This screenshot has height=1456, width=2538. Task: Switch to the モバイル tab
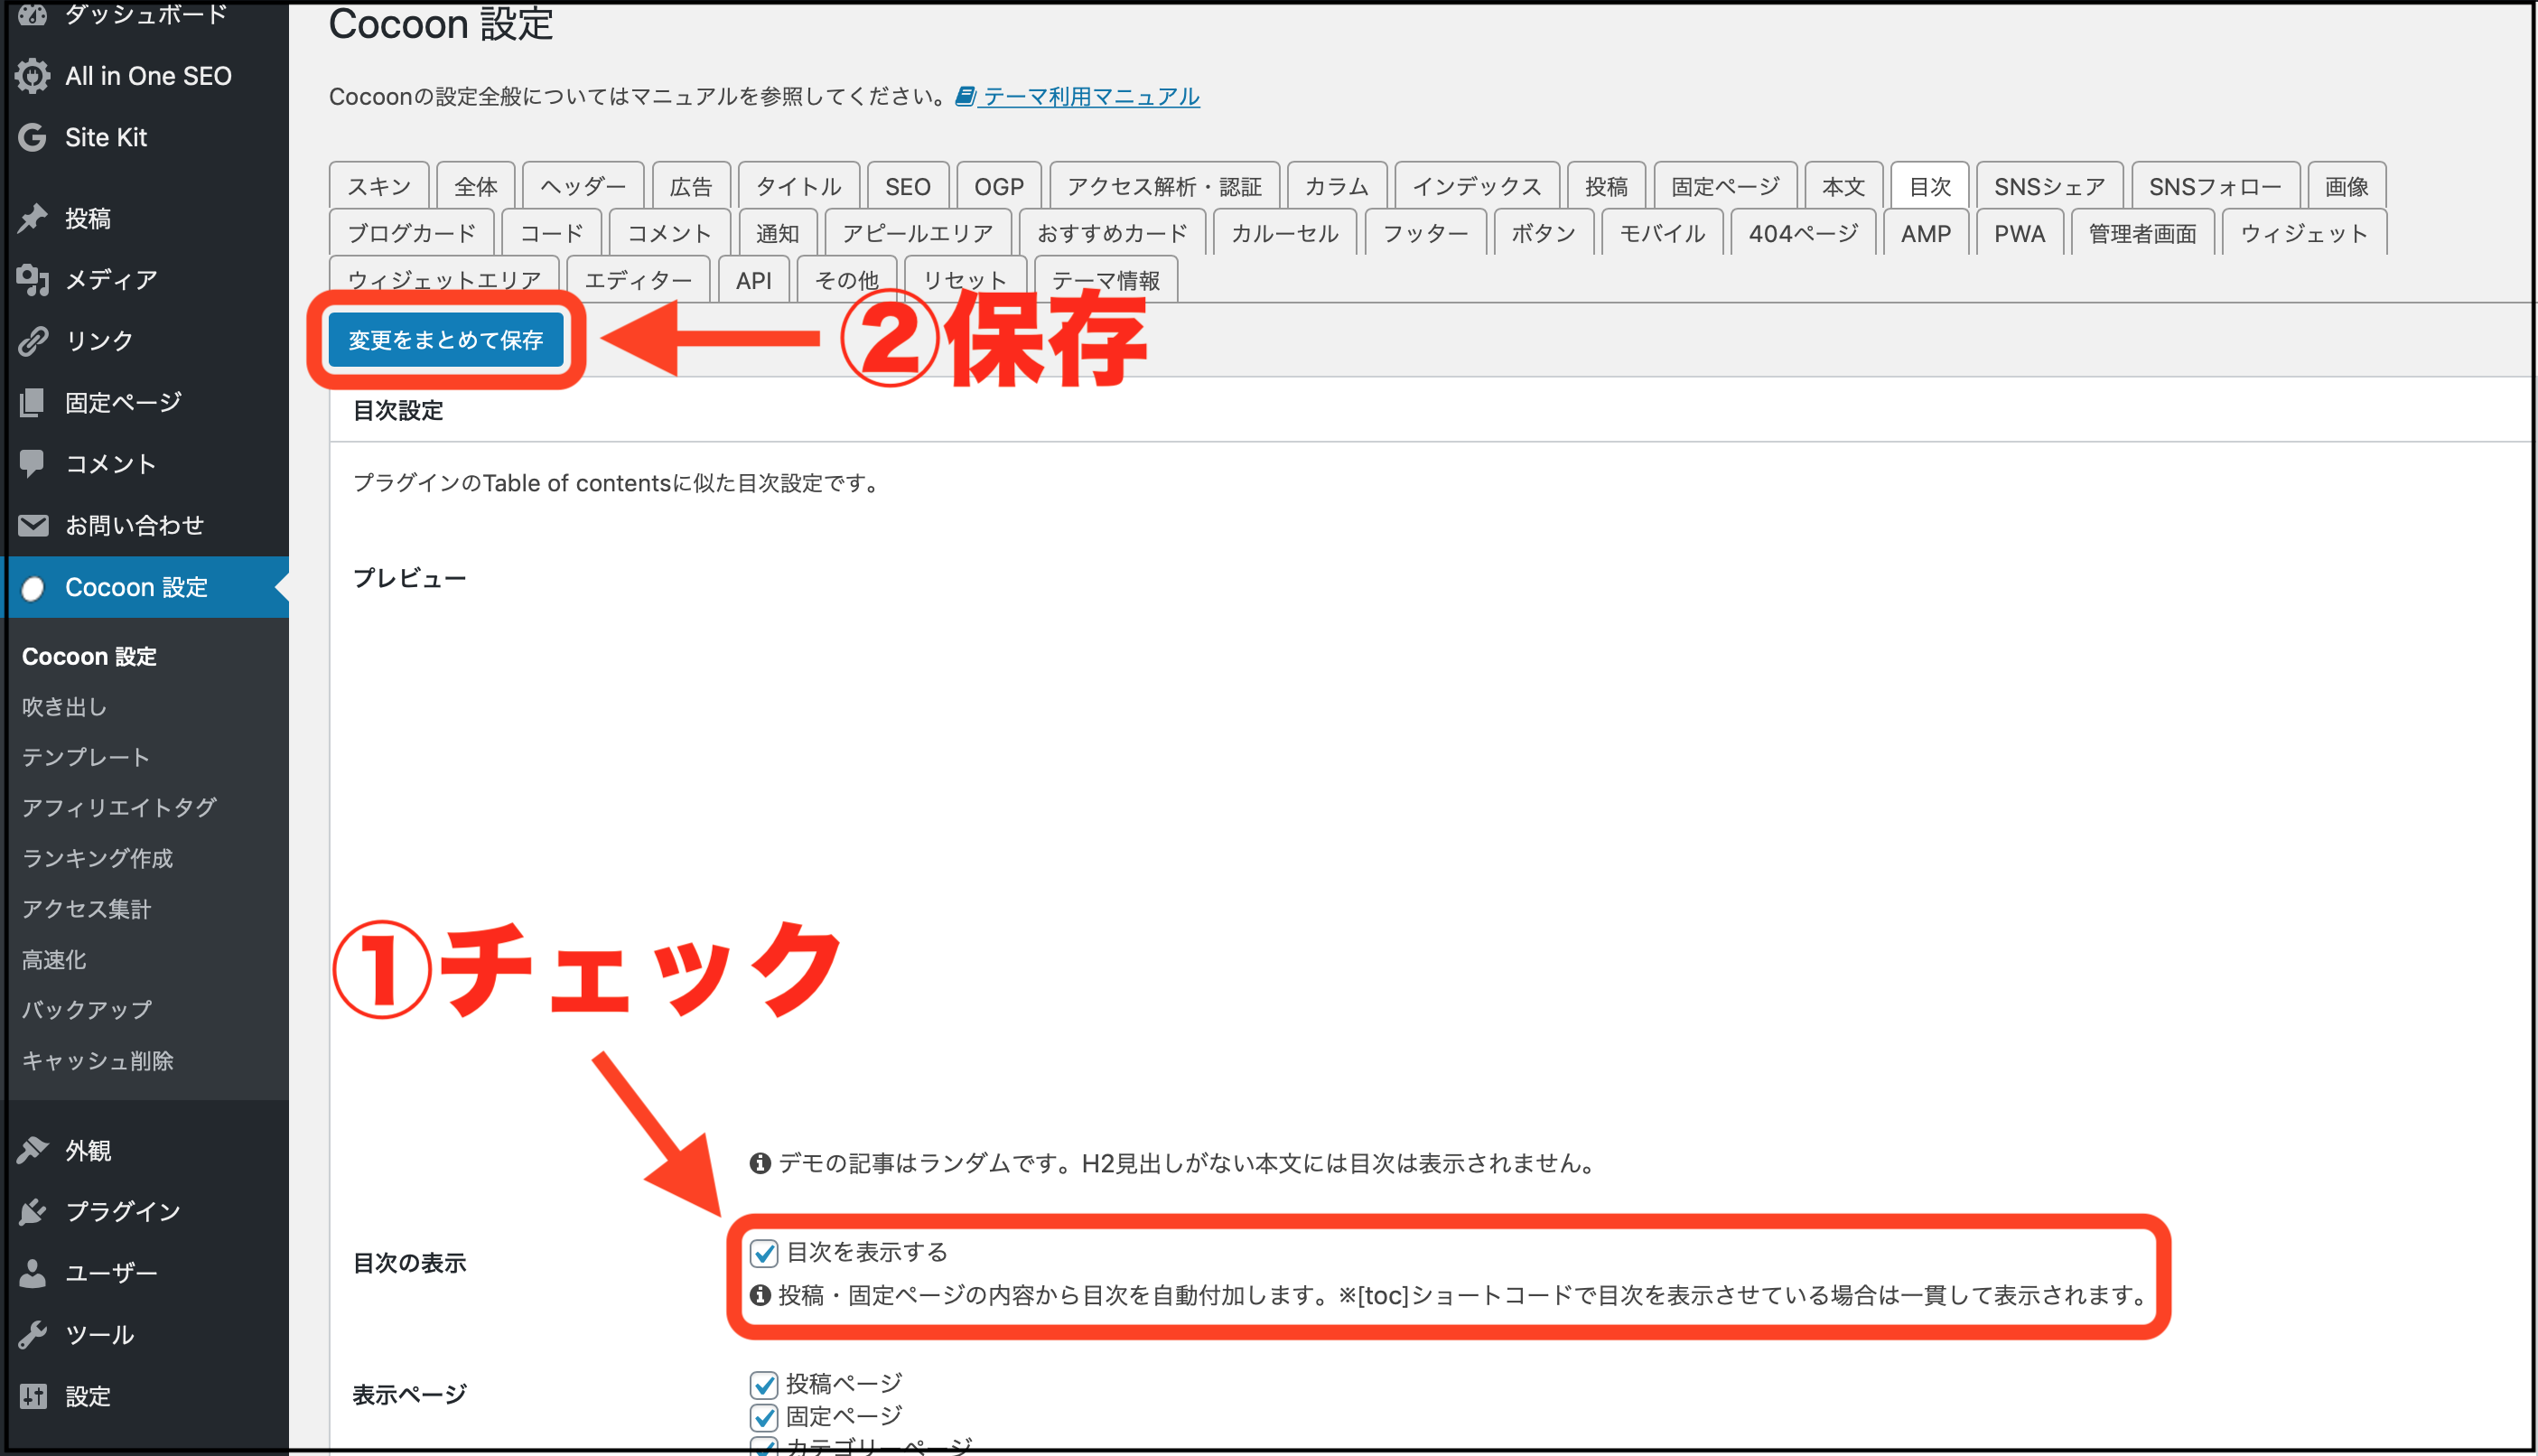point(1662,233)
